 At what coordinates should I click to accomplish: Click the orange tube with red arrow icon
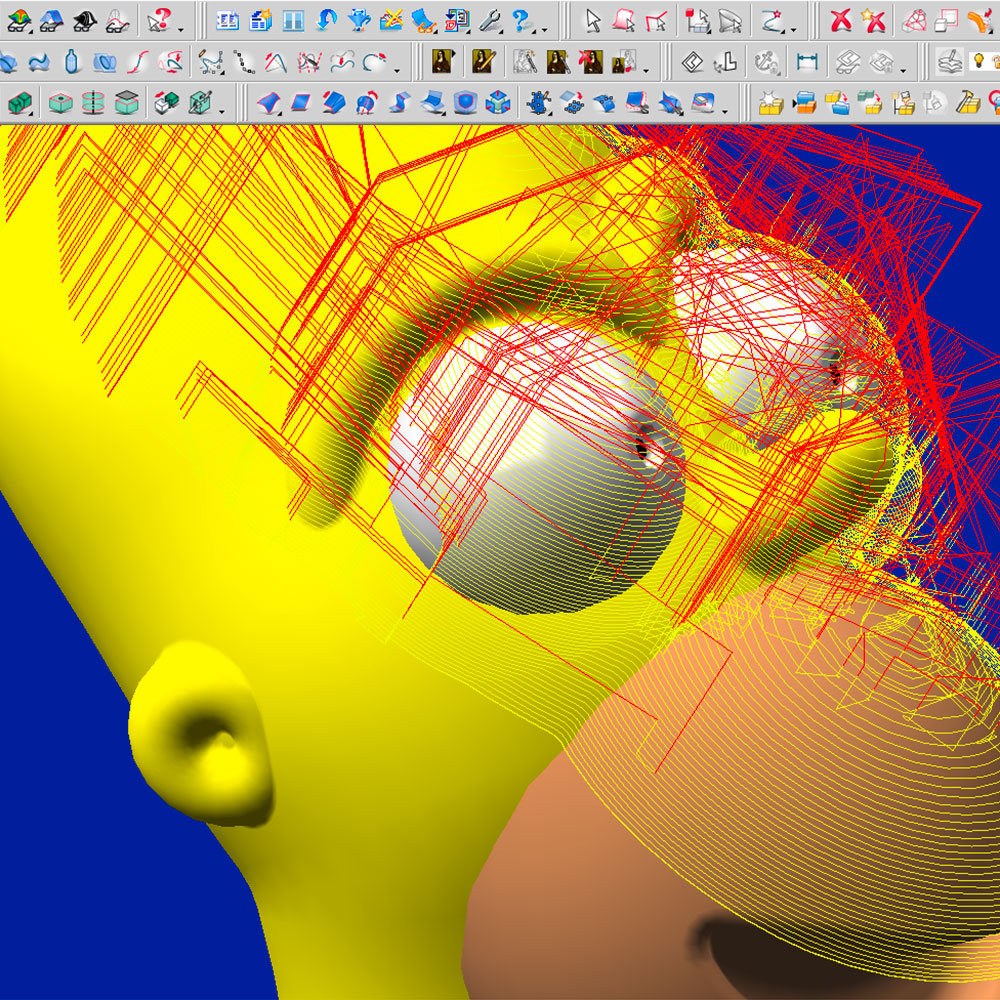[x=981, y=22]
